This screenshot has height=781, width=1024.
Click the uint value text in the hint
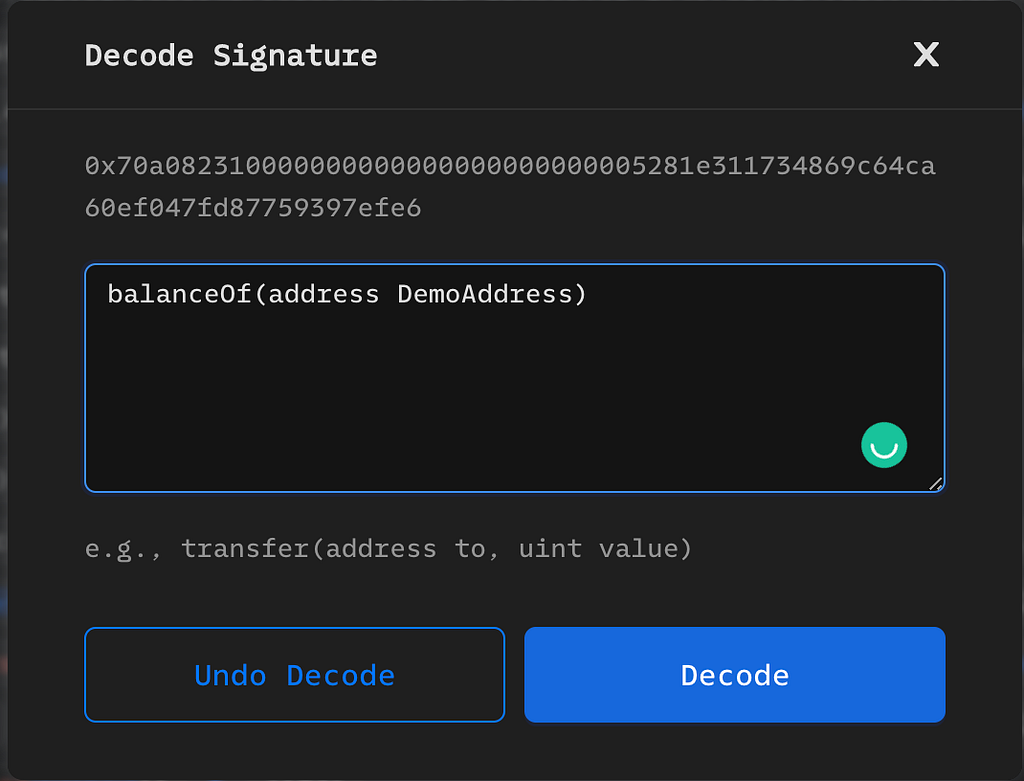pyautogui.click(x=597, y=549)
